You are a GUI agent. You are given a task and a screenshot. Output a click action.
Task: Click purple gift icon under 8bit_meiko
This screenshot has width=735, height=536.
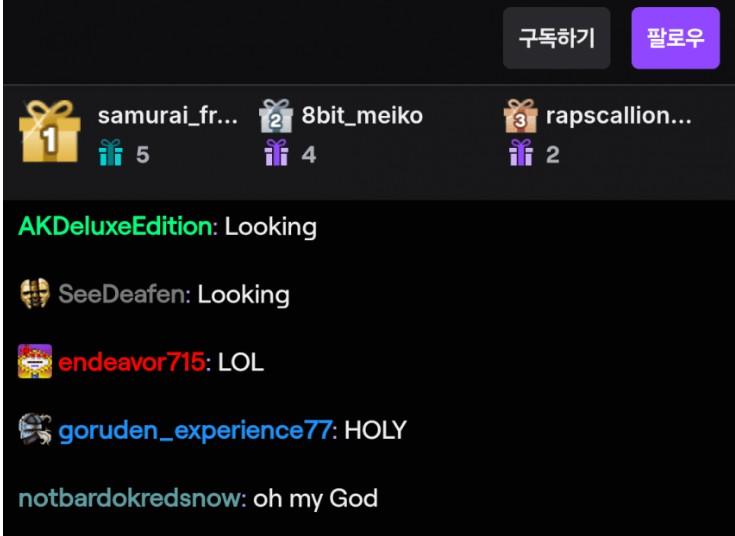277,153
